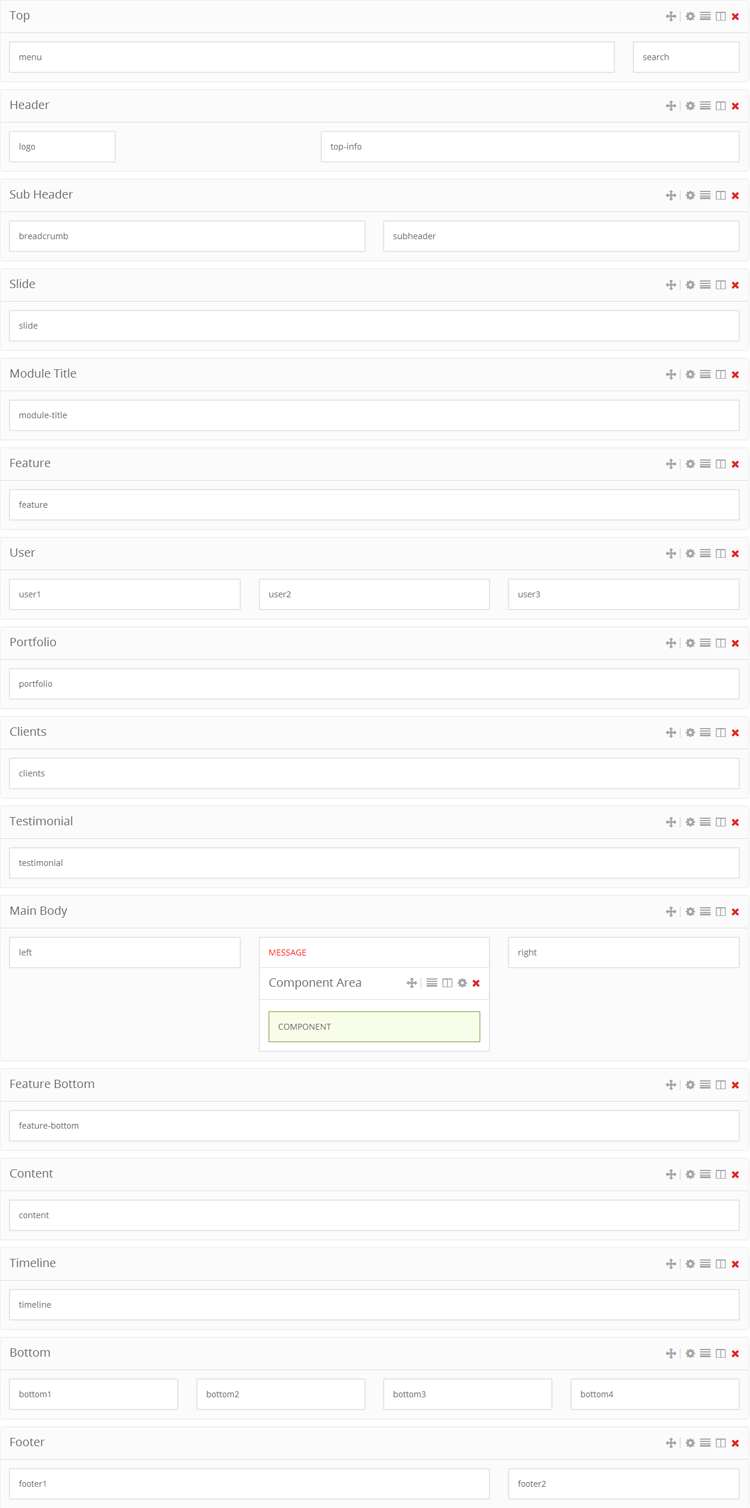Click the green COMPONENT block
The height and width of the screenshot is (1508, 750).
pyautogui.click(x=373, y=1027)
